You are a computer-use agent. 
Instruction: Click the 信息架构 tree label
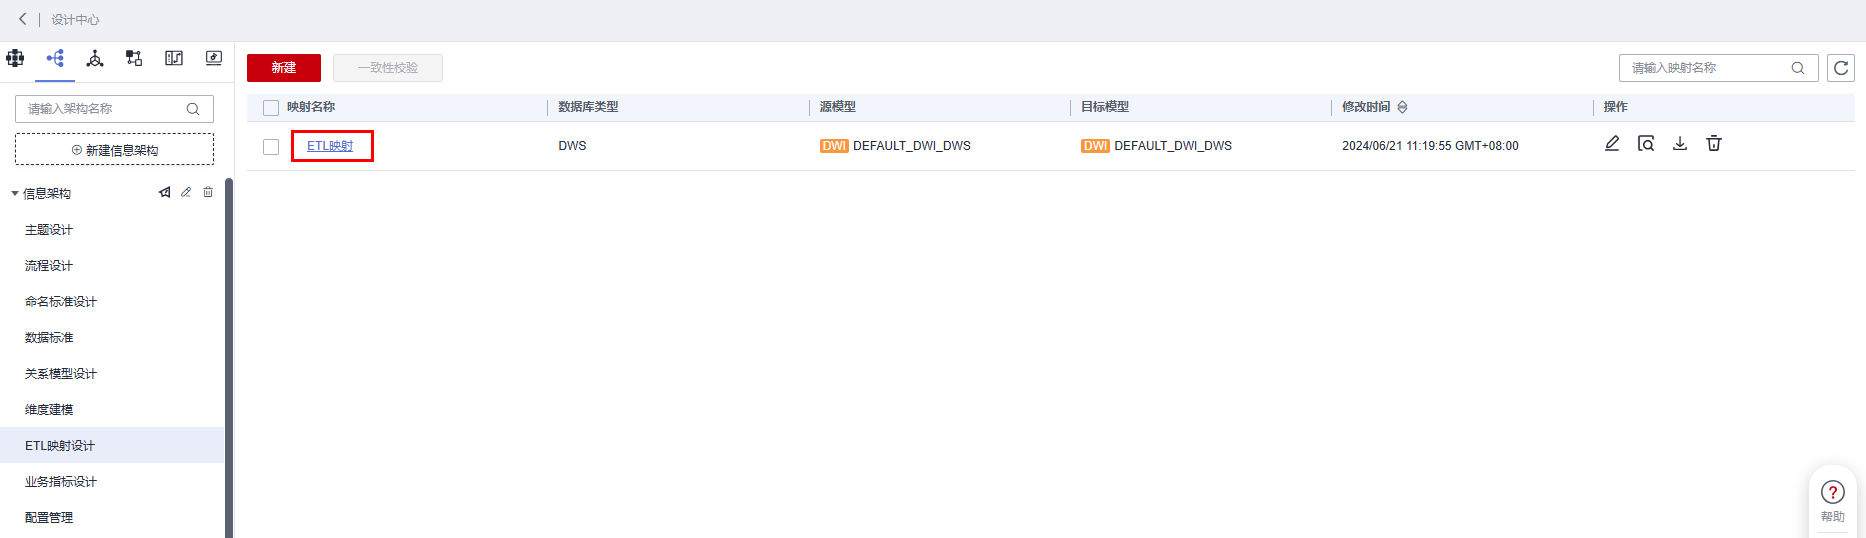tap(47, 194)
